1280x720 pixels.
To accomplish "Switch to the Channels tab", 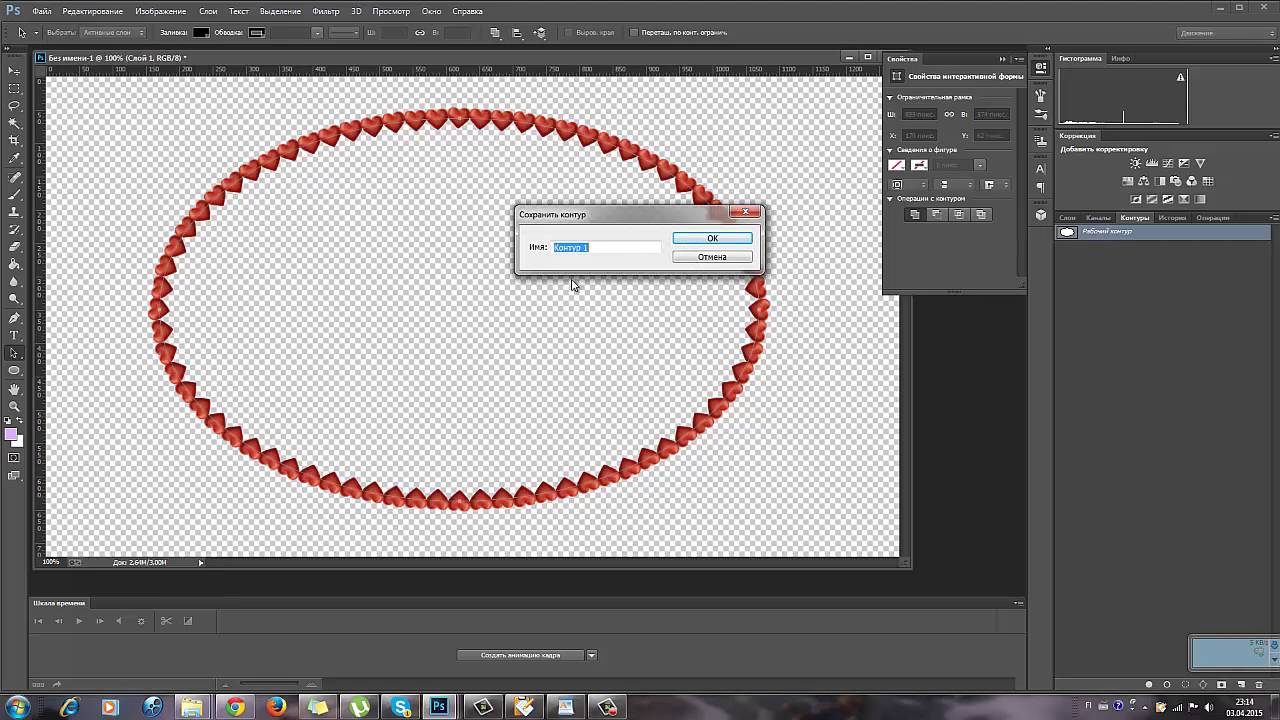I will click(1098, 218).
